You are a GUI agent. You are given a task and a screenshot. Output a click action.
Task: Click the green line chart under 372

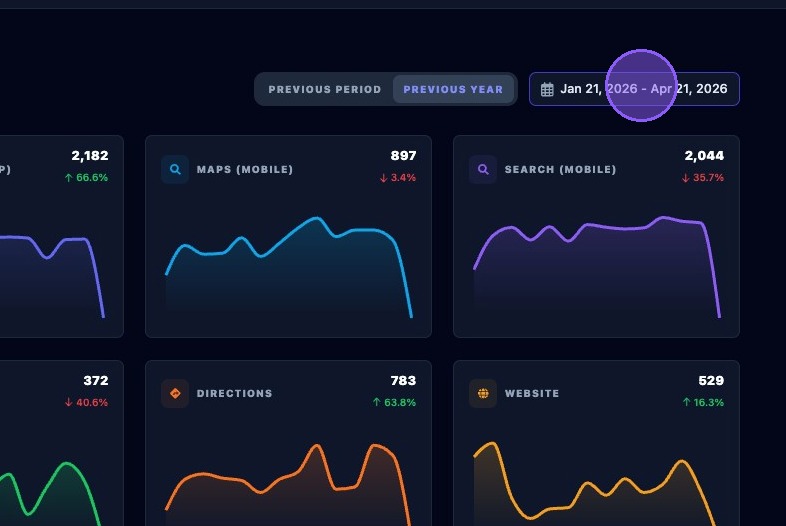pyautogui.click(x=50, y=494)
